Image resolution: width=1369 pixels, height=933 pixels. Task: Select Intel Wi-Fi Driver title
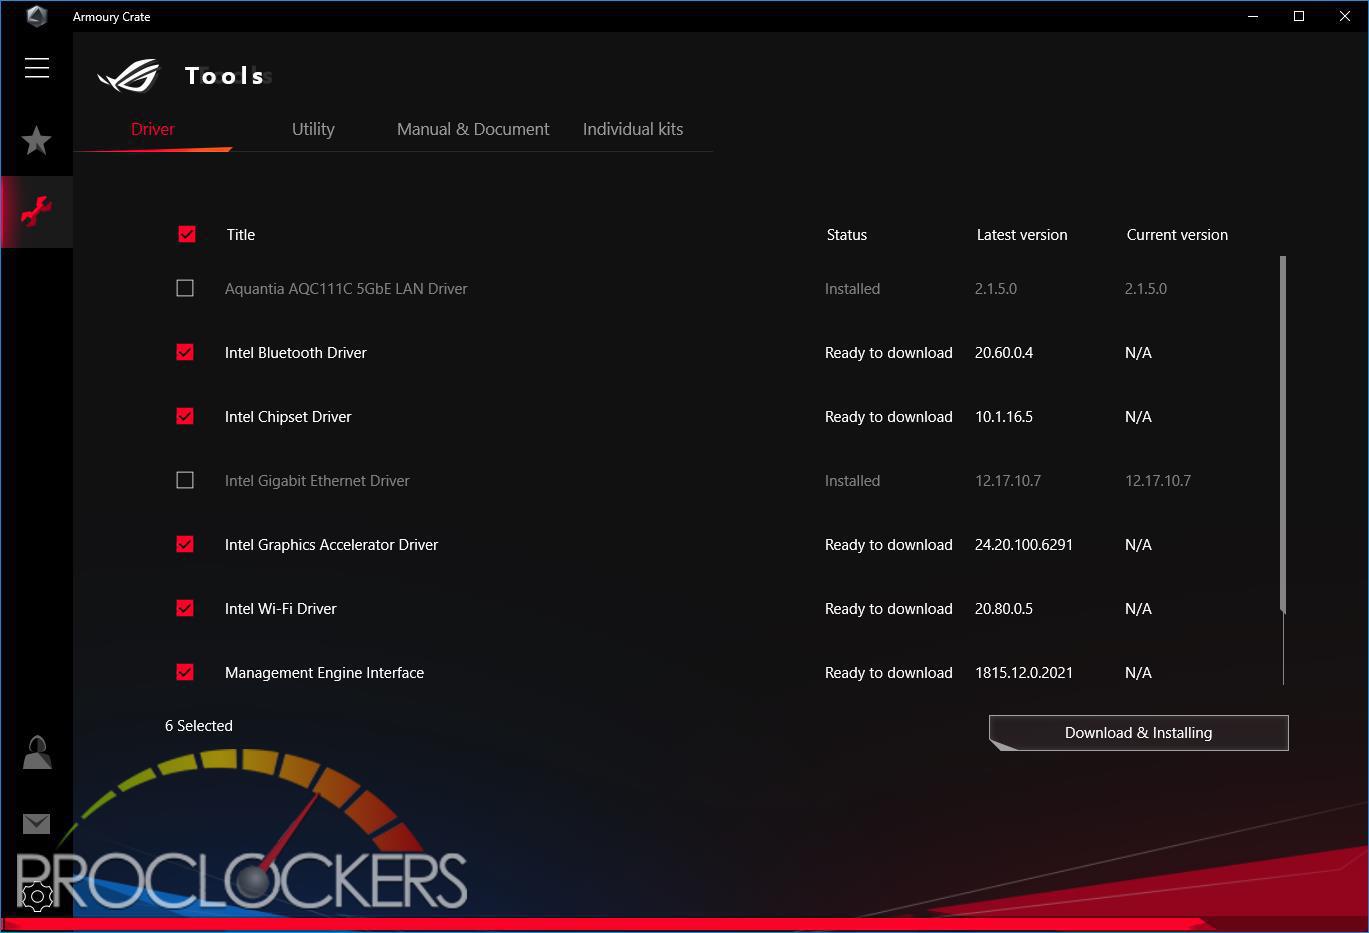281,609
